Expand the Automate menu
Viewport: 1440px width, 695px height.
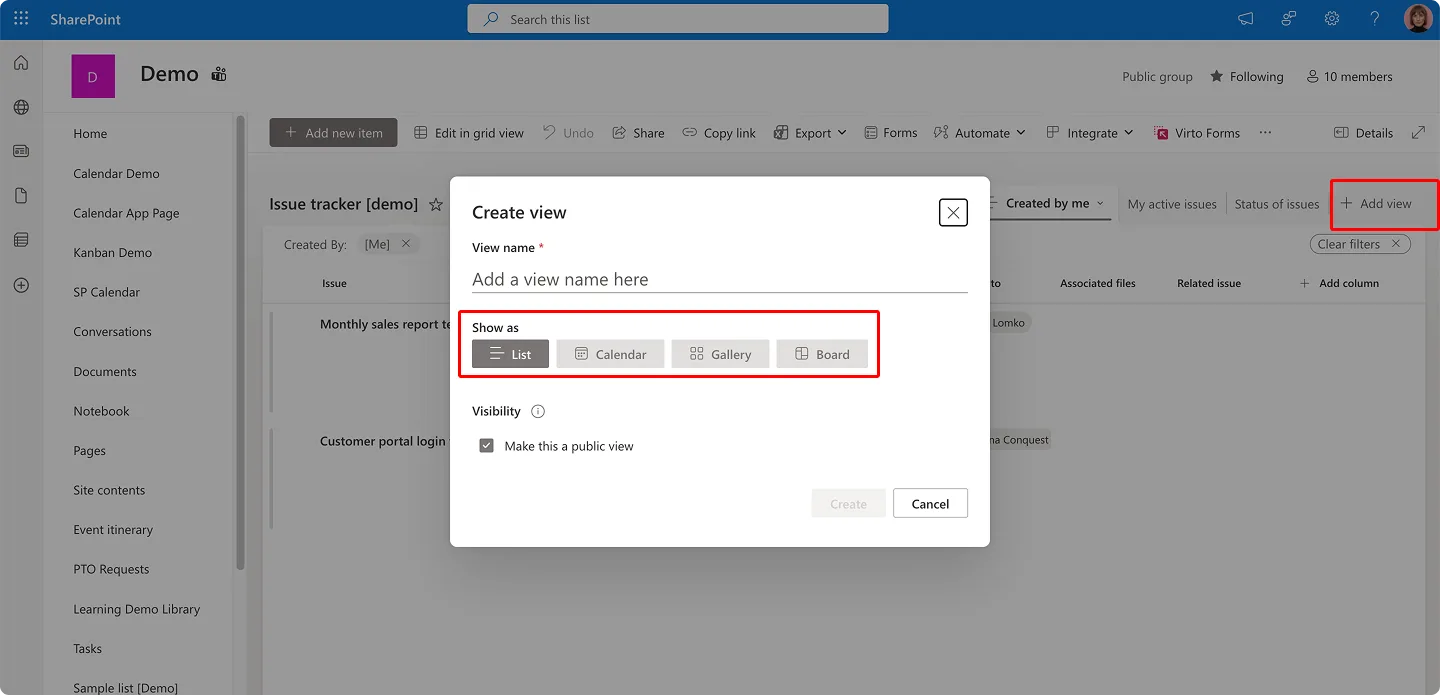(979, 132)
